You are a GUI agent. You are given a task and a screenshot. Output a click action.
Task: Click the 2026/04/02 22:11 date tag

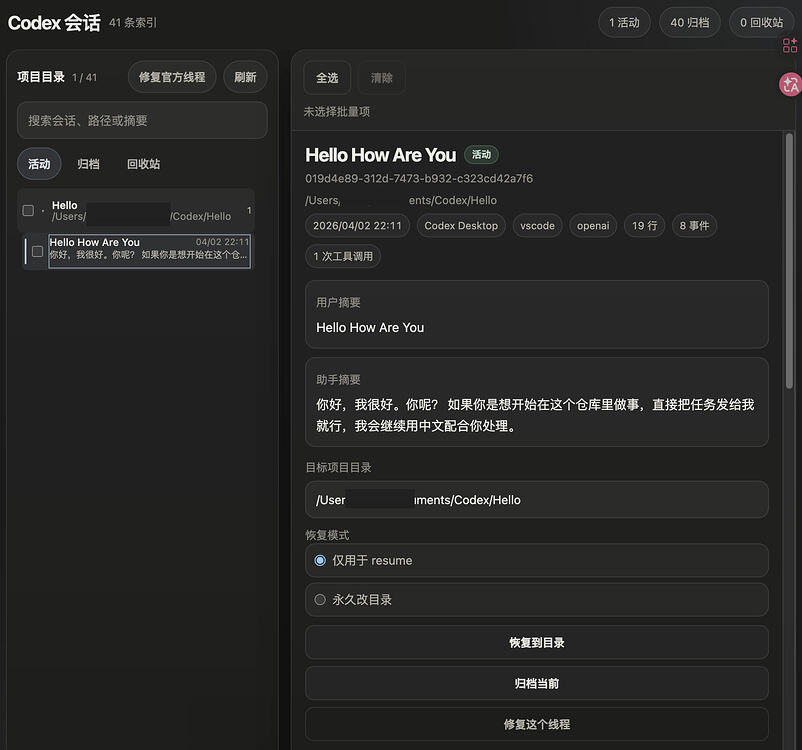357,226
